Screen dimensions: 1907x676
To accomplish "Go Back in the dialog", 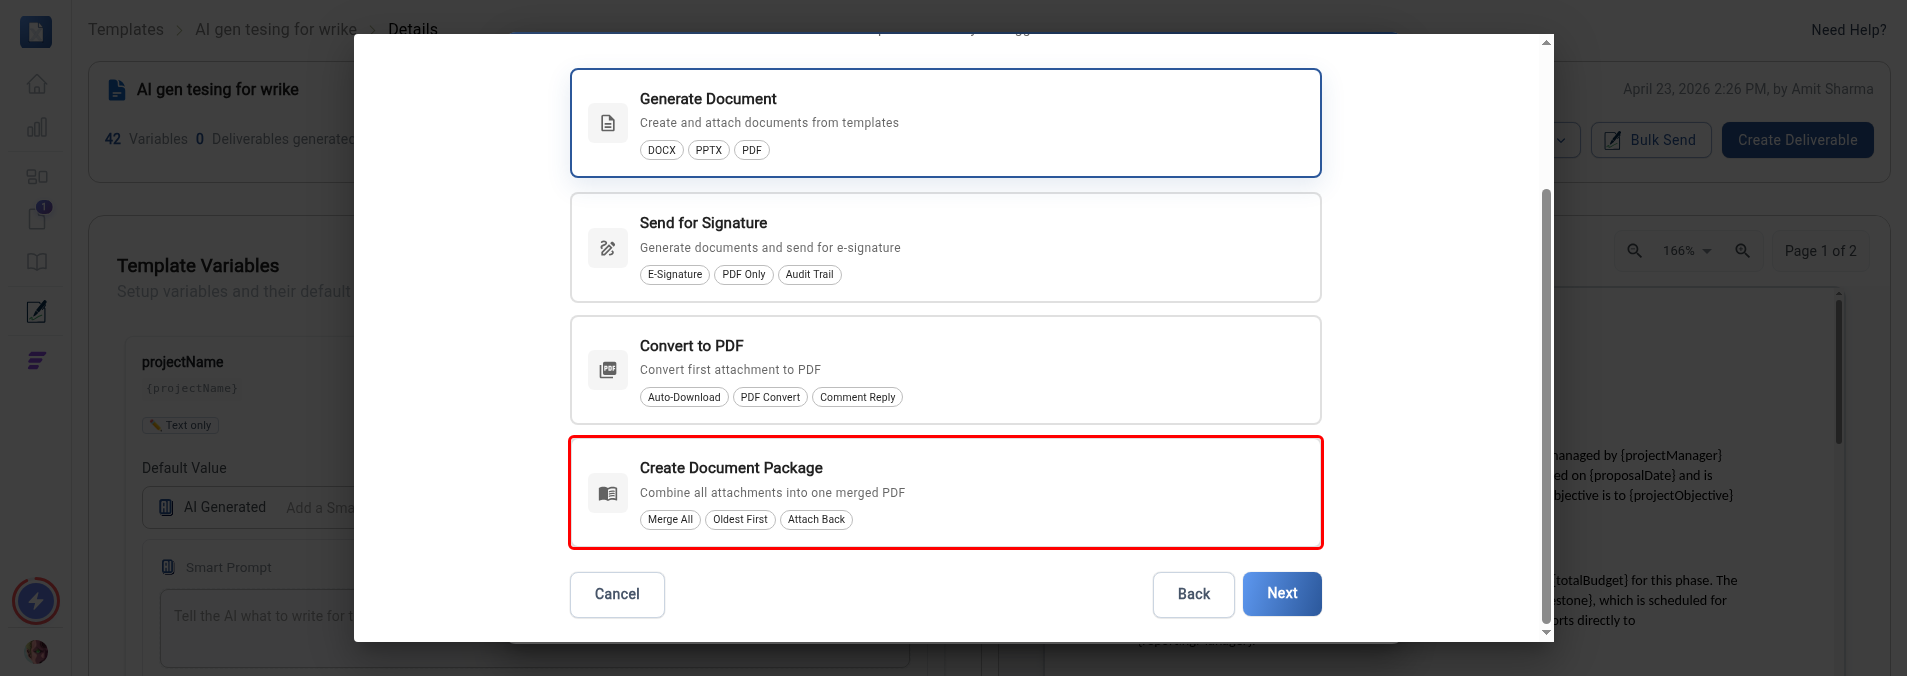I will click(x=1193, y=594).
